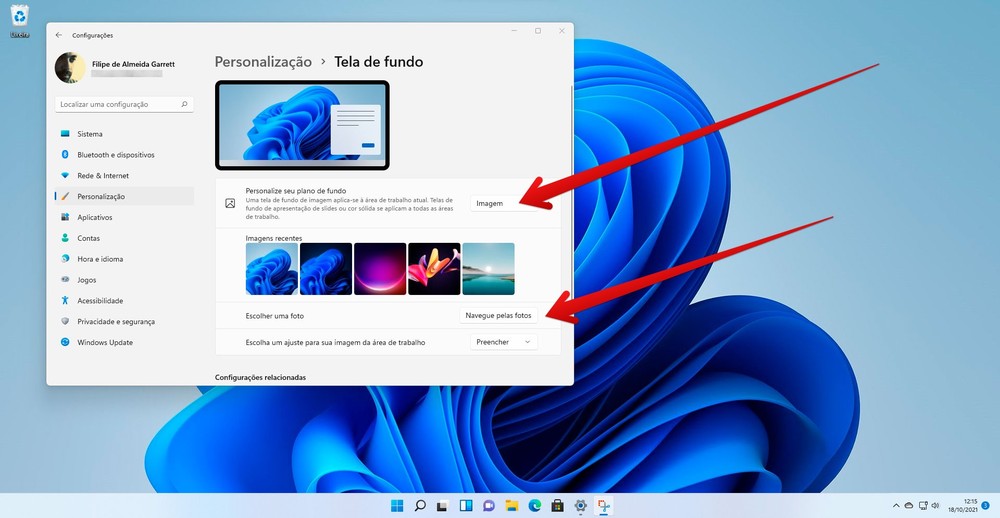The height and width of the screenshot is (518, 1000).
Task: Open the Preencher fit dropdown
Action: click(x=504, y=342)
